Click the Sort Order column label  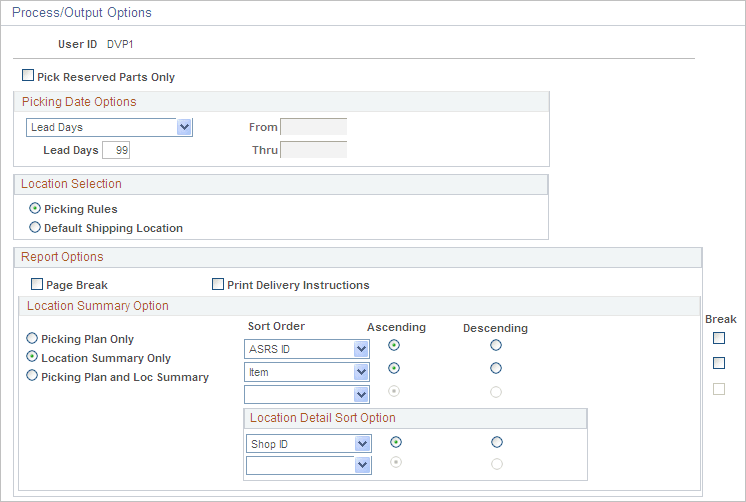click(276, 326)
